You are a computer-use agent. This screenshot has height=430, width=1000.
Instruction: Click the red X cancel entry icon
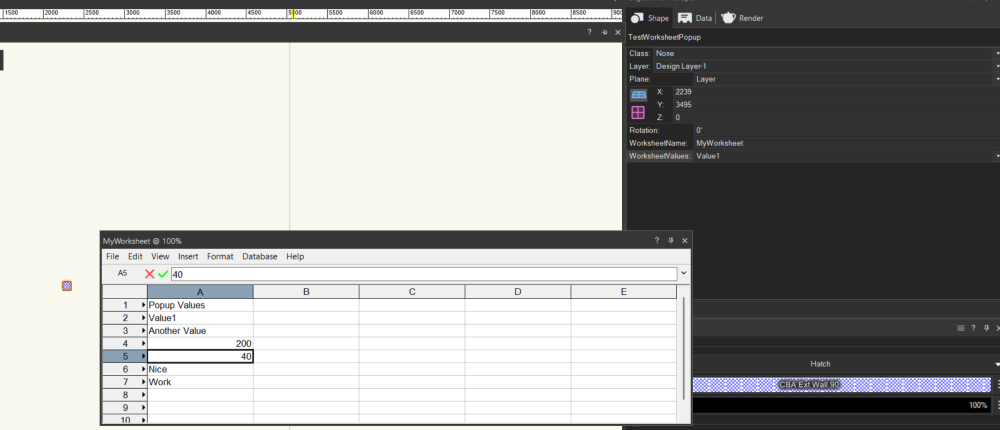pos(150,274)
